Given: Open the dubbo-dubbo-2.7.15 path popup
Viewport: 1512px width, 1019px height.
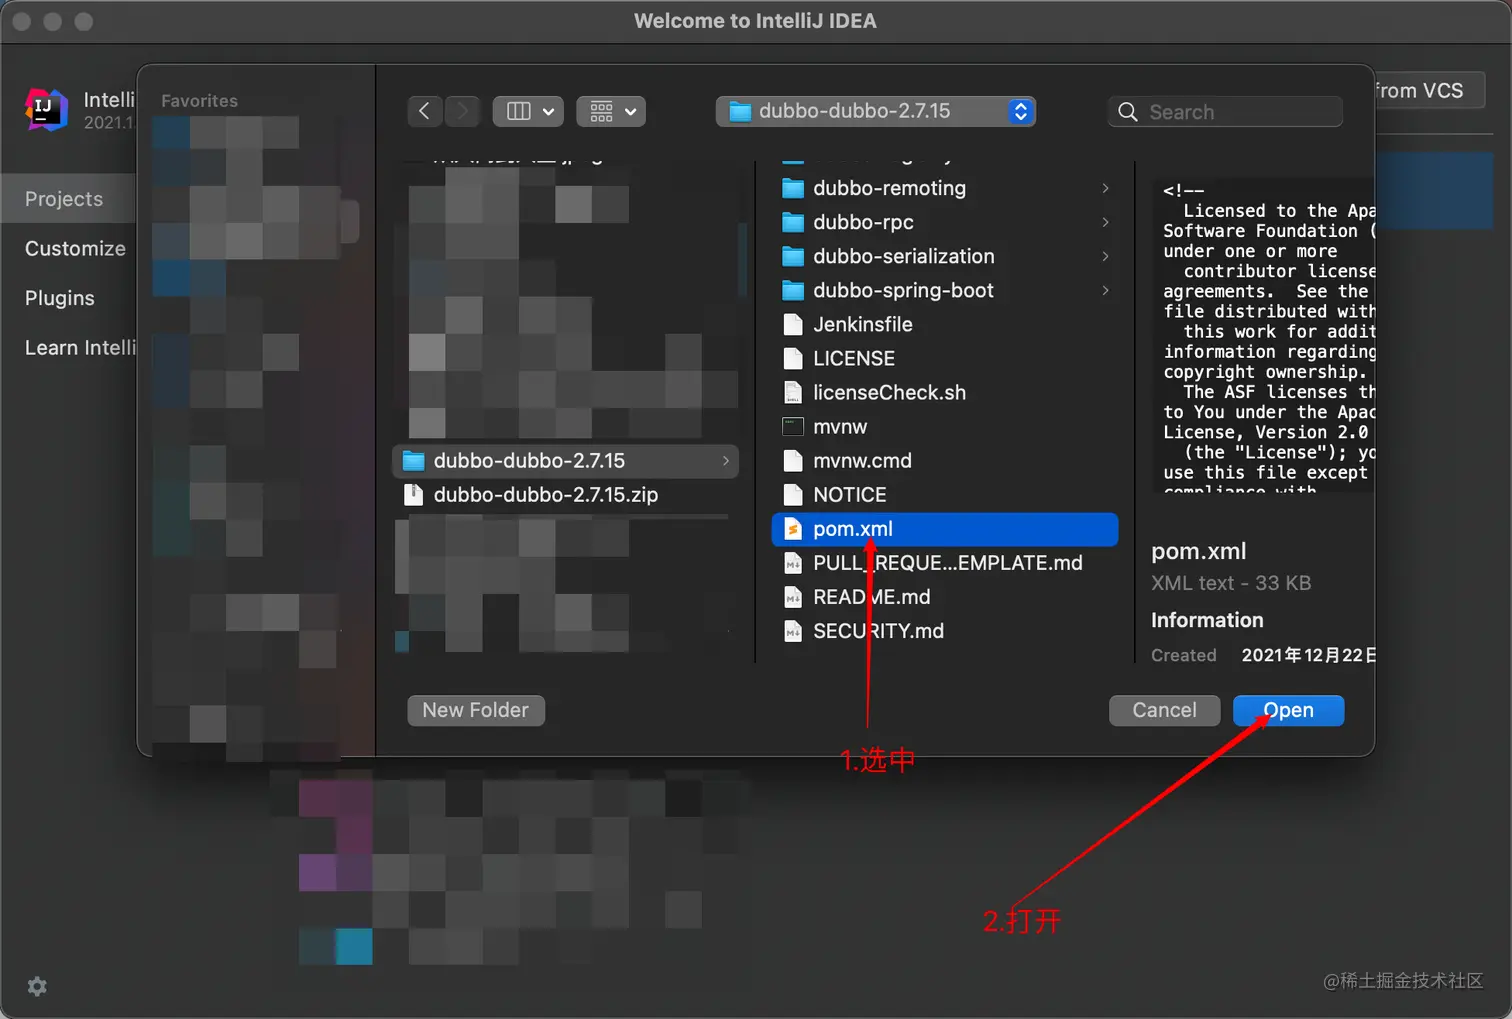Looking at the screenshot, I should (x=875, y=111).
